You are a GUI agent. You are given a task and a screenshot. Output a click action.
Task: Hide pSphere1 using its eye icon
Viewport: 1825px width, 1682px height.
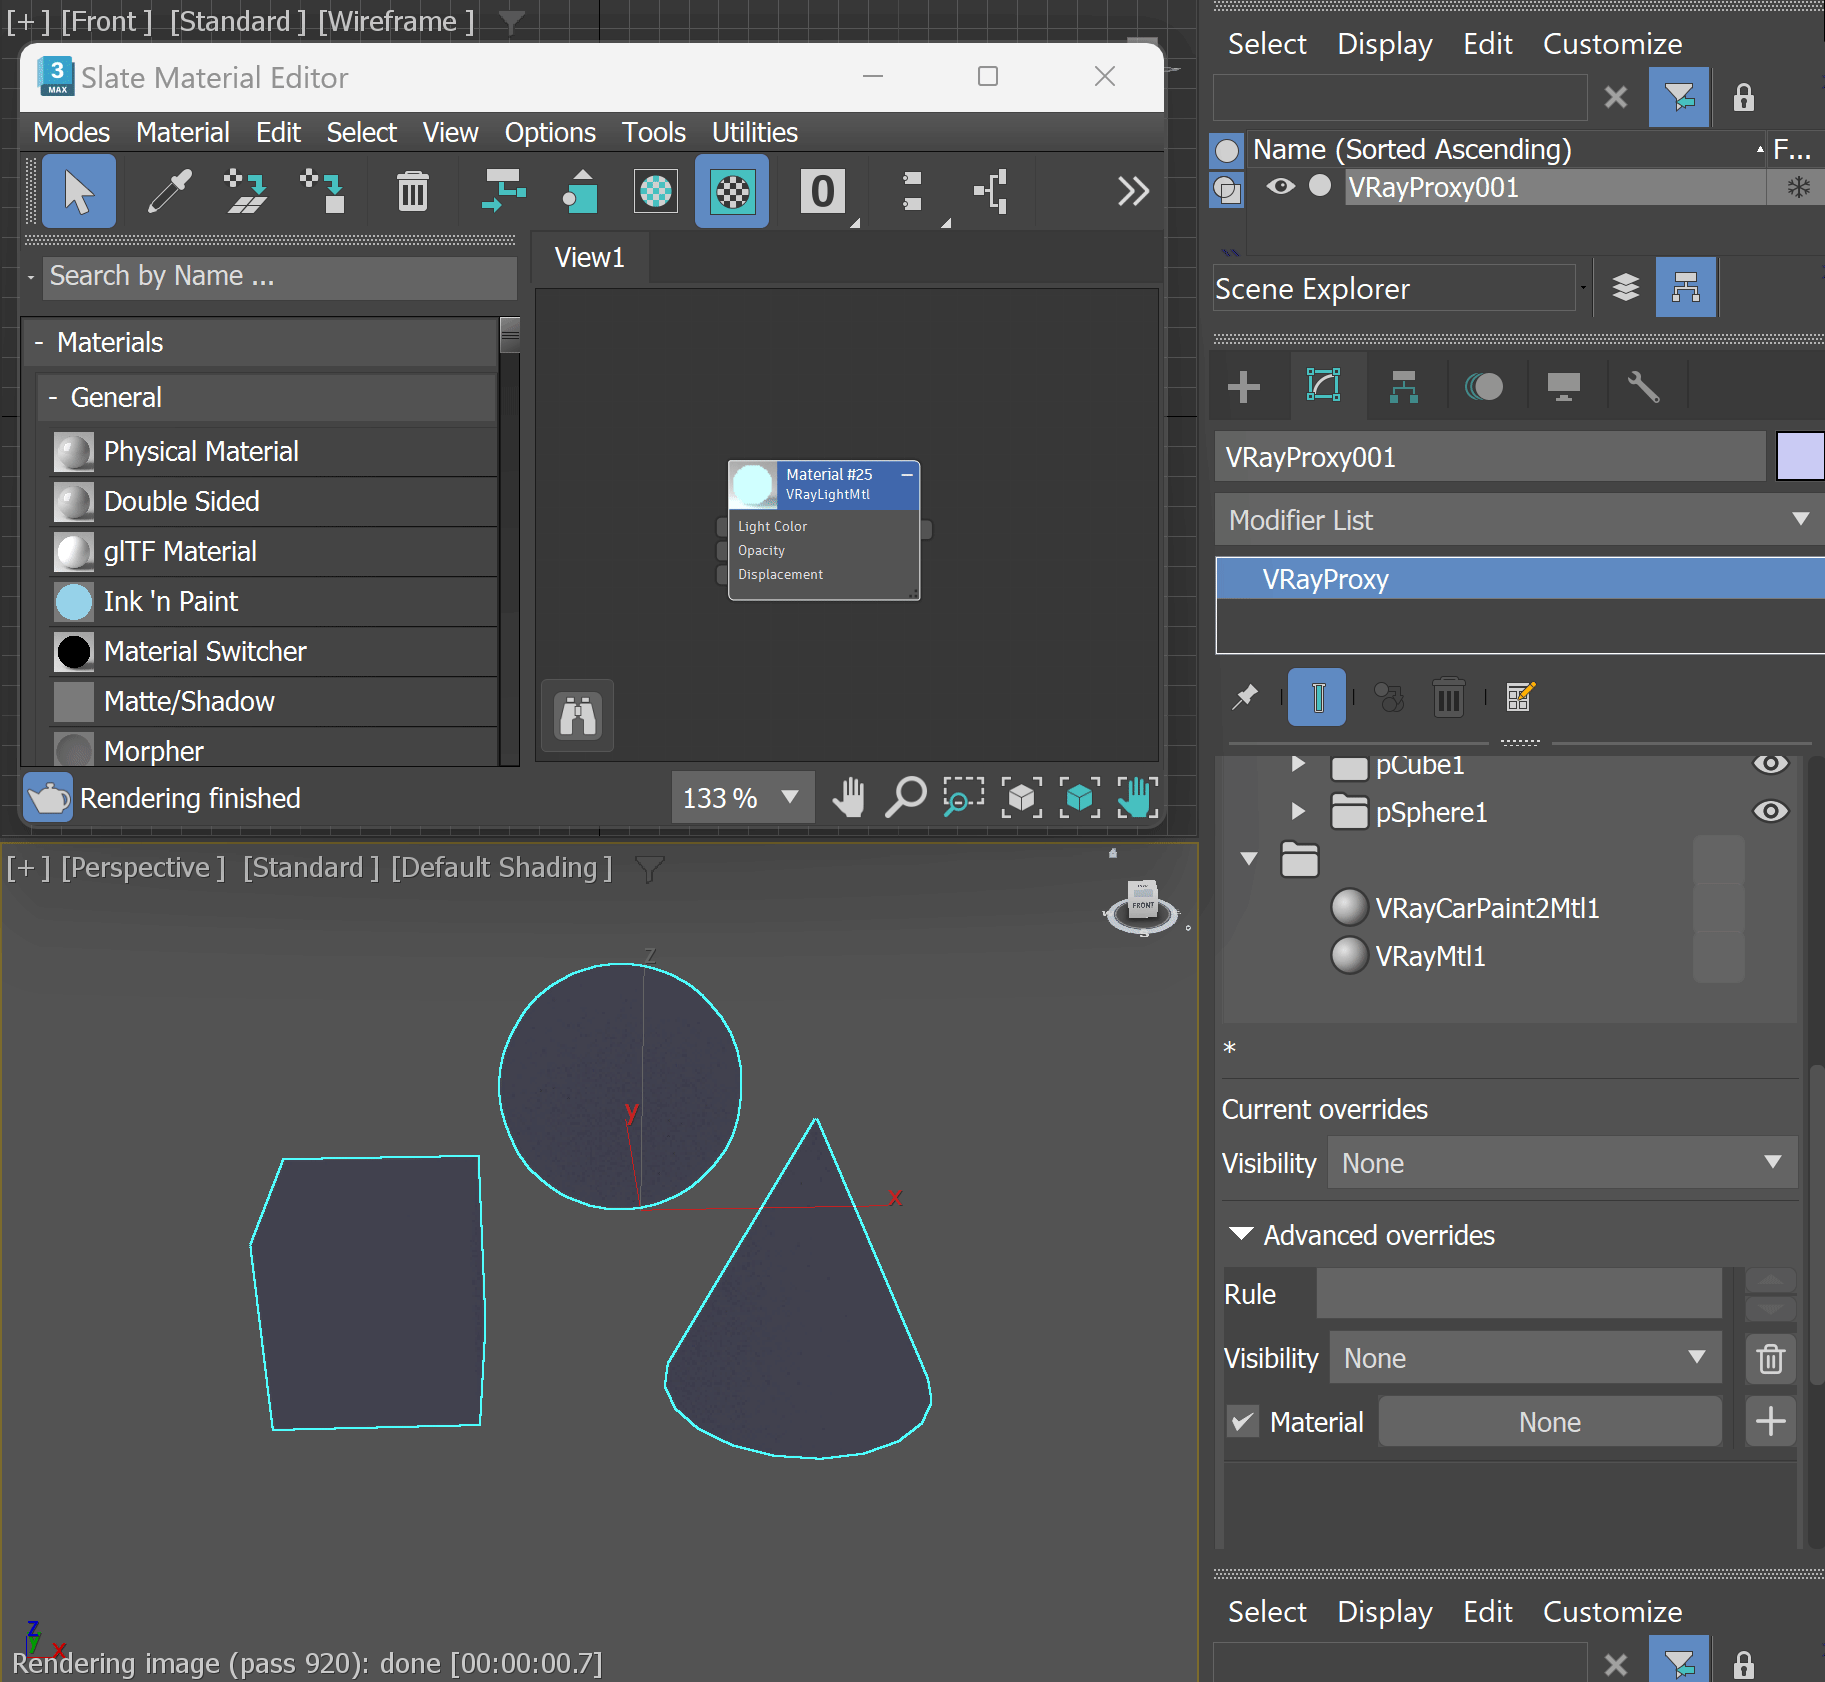(1772, 811)
